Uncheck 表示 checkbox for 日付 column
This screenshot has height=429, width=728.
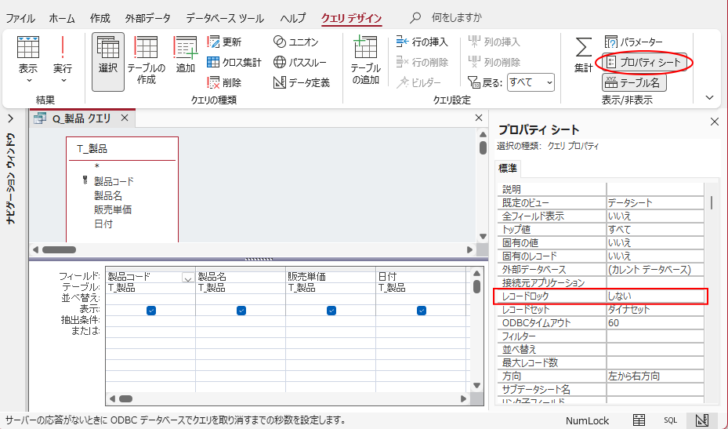[x=421, y=310]
